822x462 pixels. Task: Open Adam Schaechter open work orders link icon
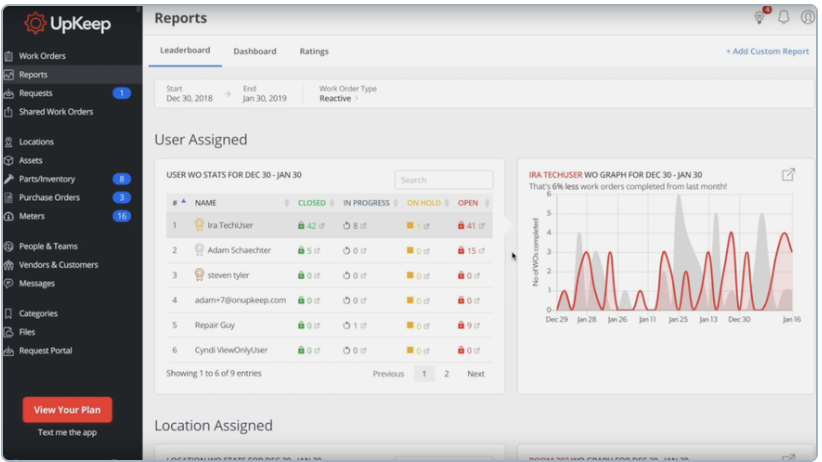[481, 251]
